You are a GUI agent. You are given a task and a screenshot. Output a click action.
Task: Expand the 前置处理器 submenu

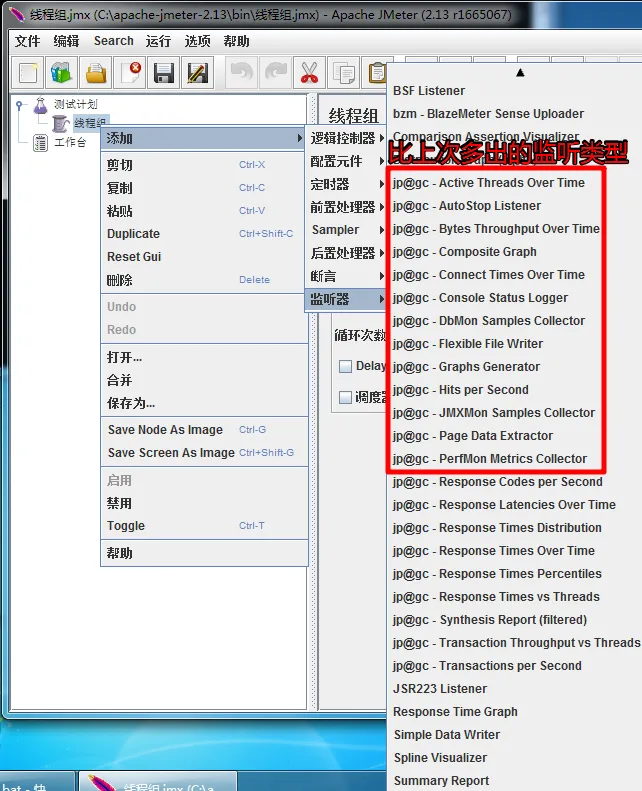[x=347, y=207]
